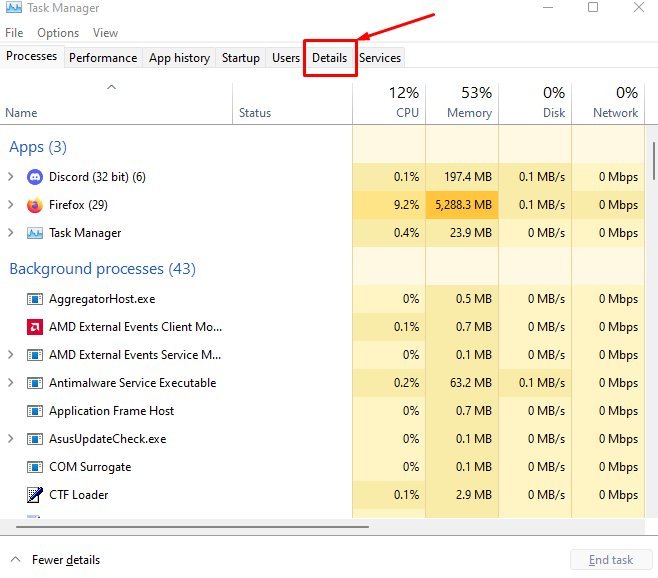Click the vertical scrollbar thumb
The height and width of the screenshot is (578, 658).
653,161
